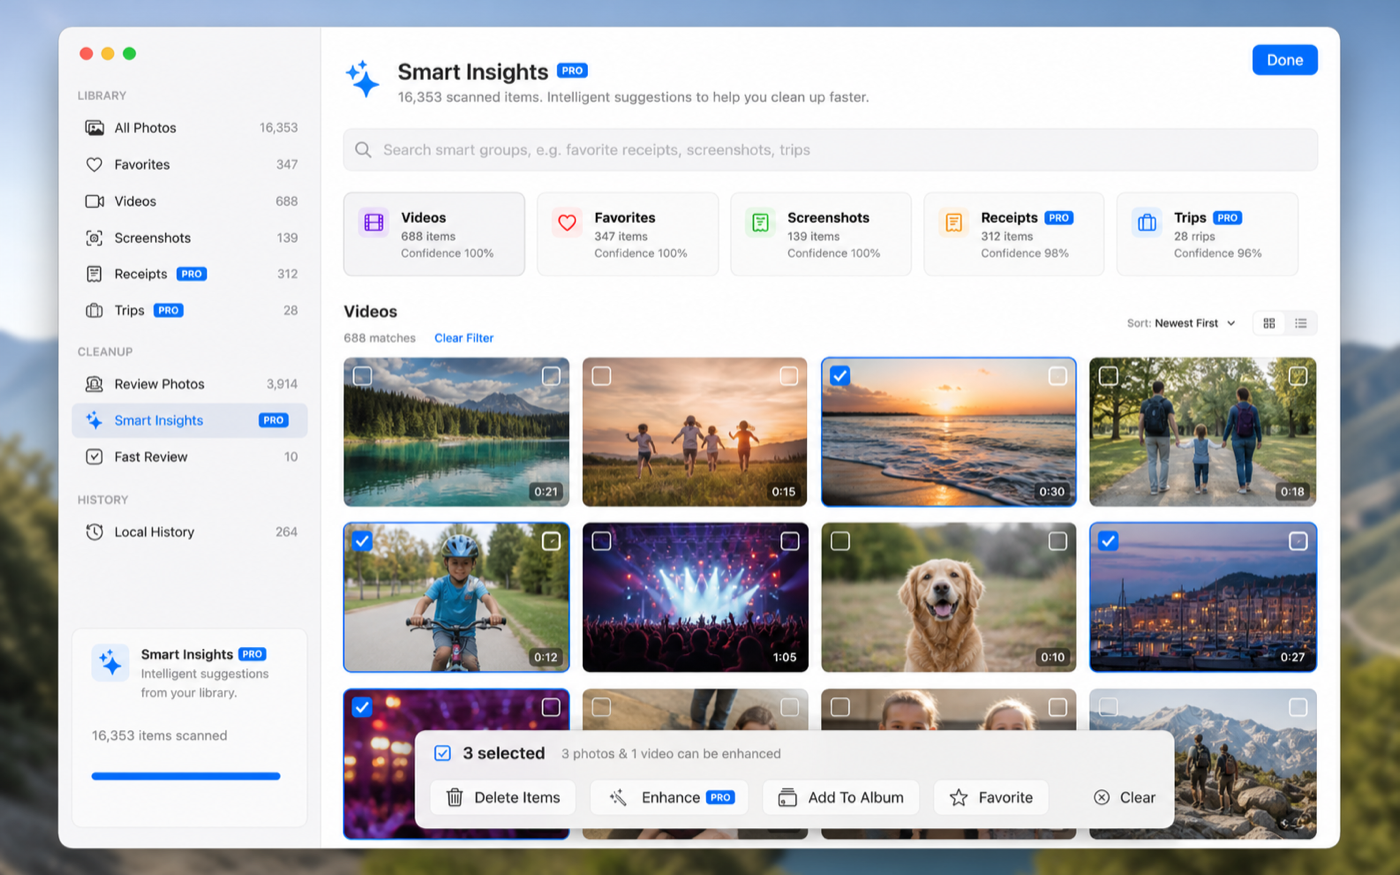
Task: Click the 0:15 duration on kids running video
Action: point(784,492)
